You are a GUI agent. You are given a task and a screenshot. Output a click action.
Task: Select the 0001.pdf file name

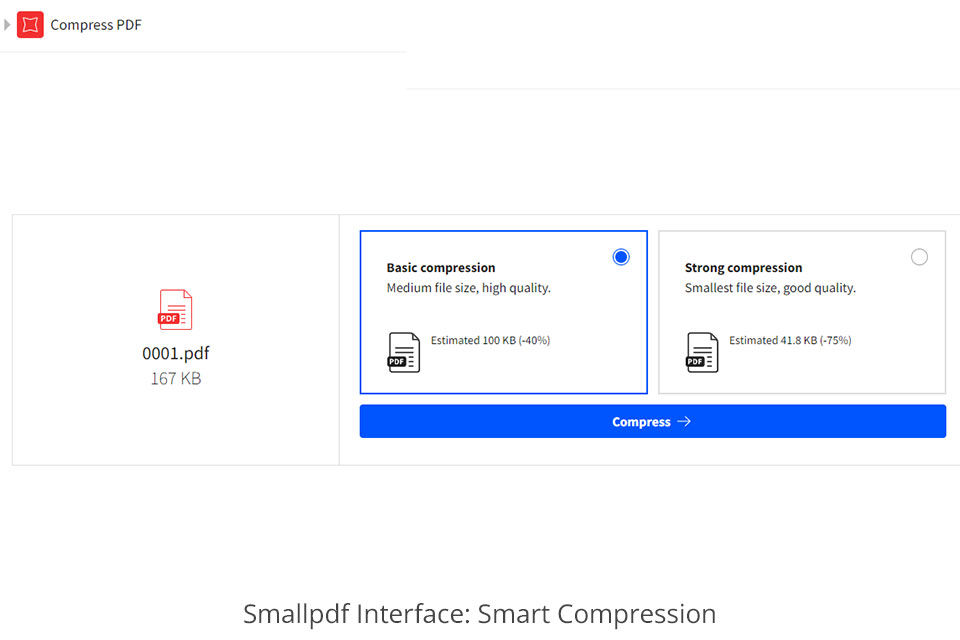(x=176, y=353)
